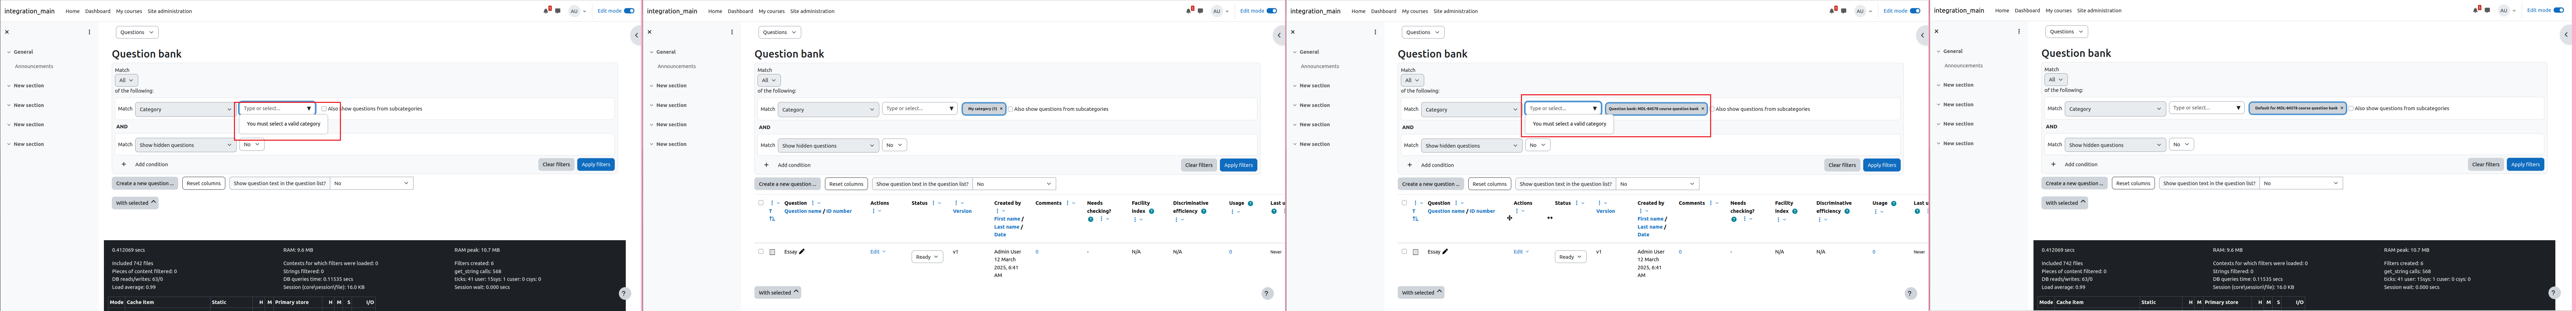Viewport: 2576px width, 311px height.
Task: Open course index kebab menu in the first screenshot
Action: tap(89, 32)
